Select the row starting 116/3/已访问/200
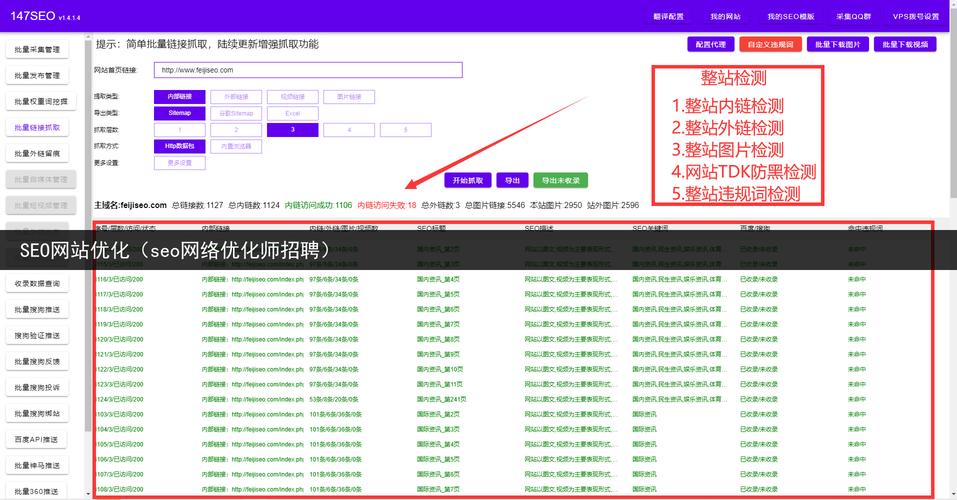957x500 pixels. [x=513, y=279]
